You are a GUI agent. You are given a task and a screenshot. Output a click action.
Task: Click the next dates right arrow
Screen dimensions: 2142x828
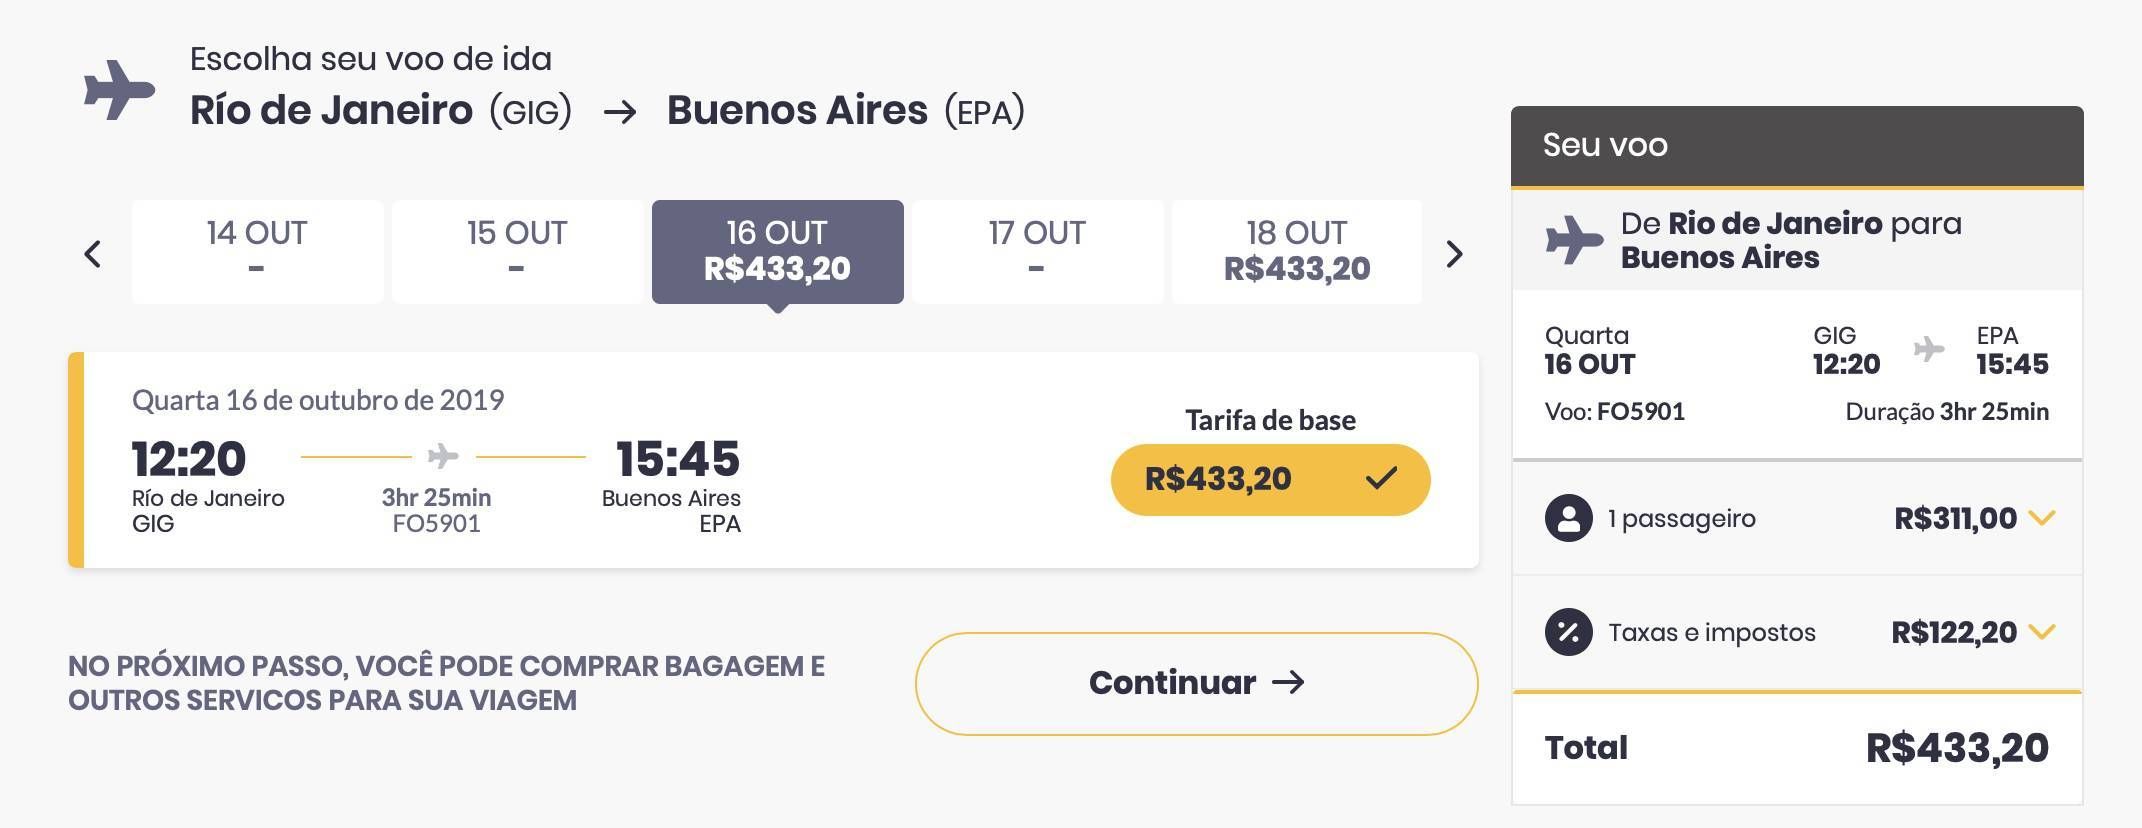click(1455, 254)
